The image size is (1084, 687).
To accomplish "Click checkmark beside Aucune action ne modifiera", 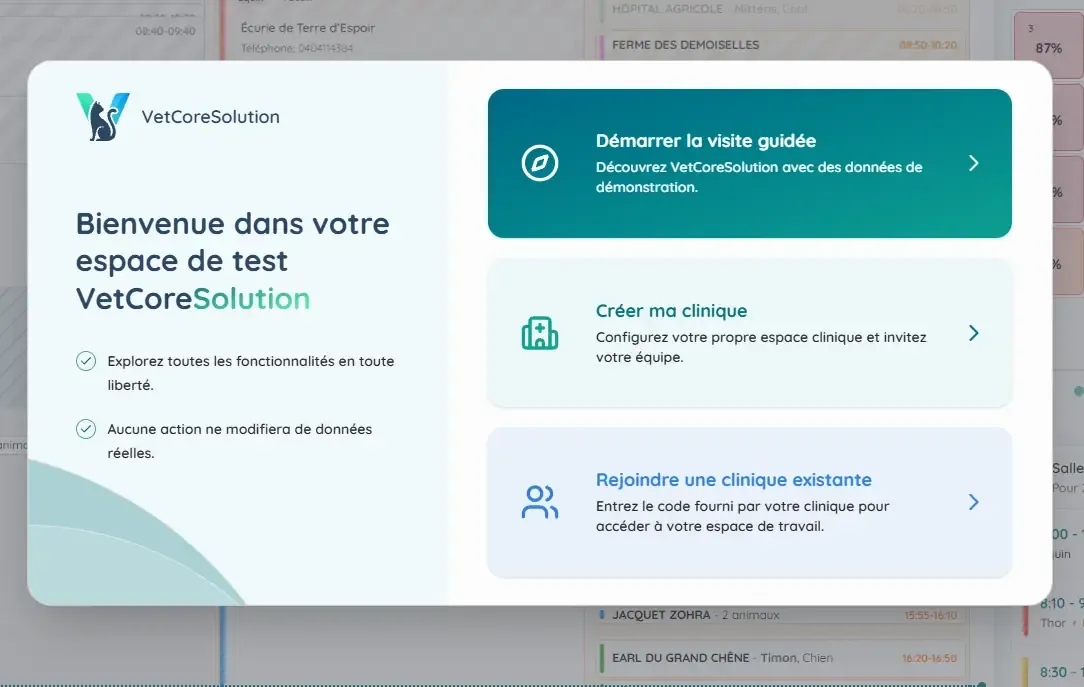I will (86, 429).
